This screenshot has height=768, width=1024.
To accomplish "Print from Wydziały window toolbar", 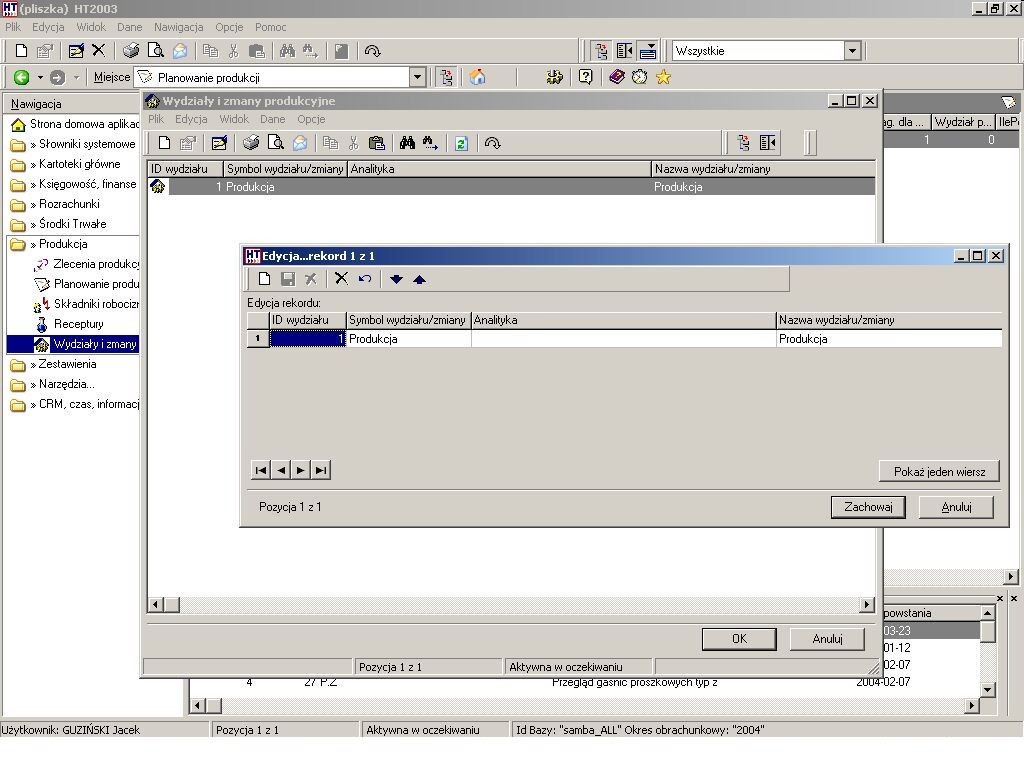I will pos(251,143).
